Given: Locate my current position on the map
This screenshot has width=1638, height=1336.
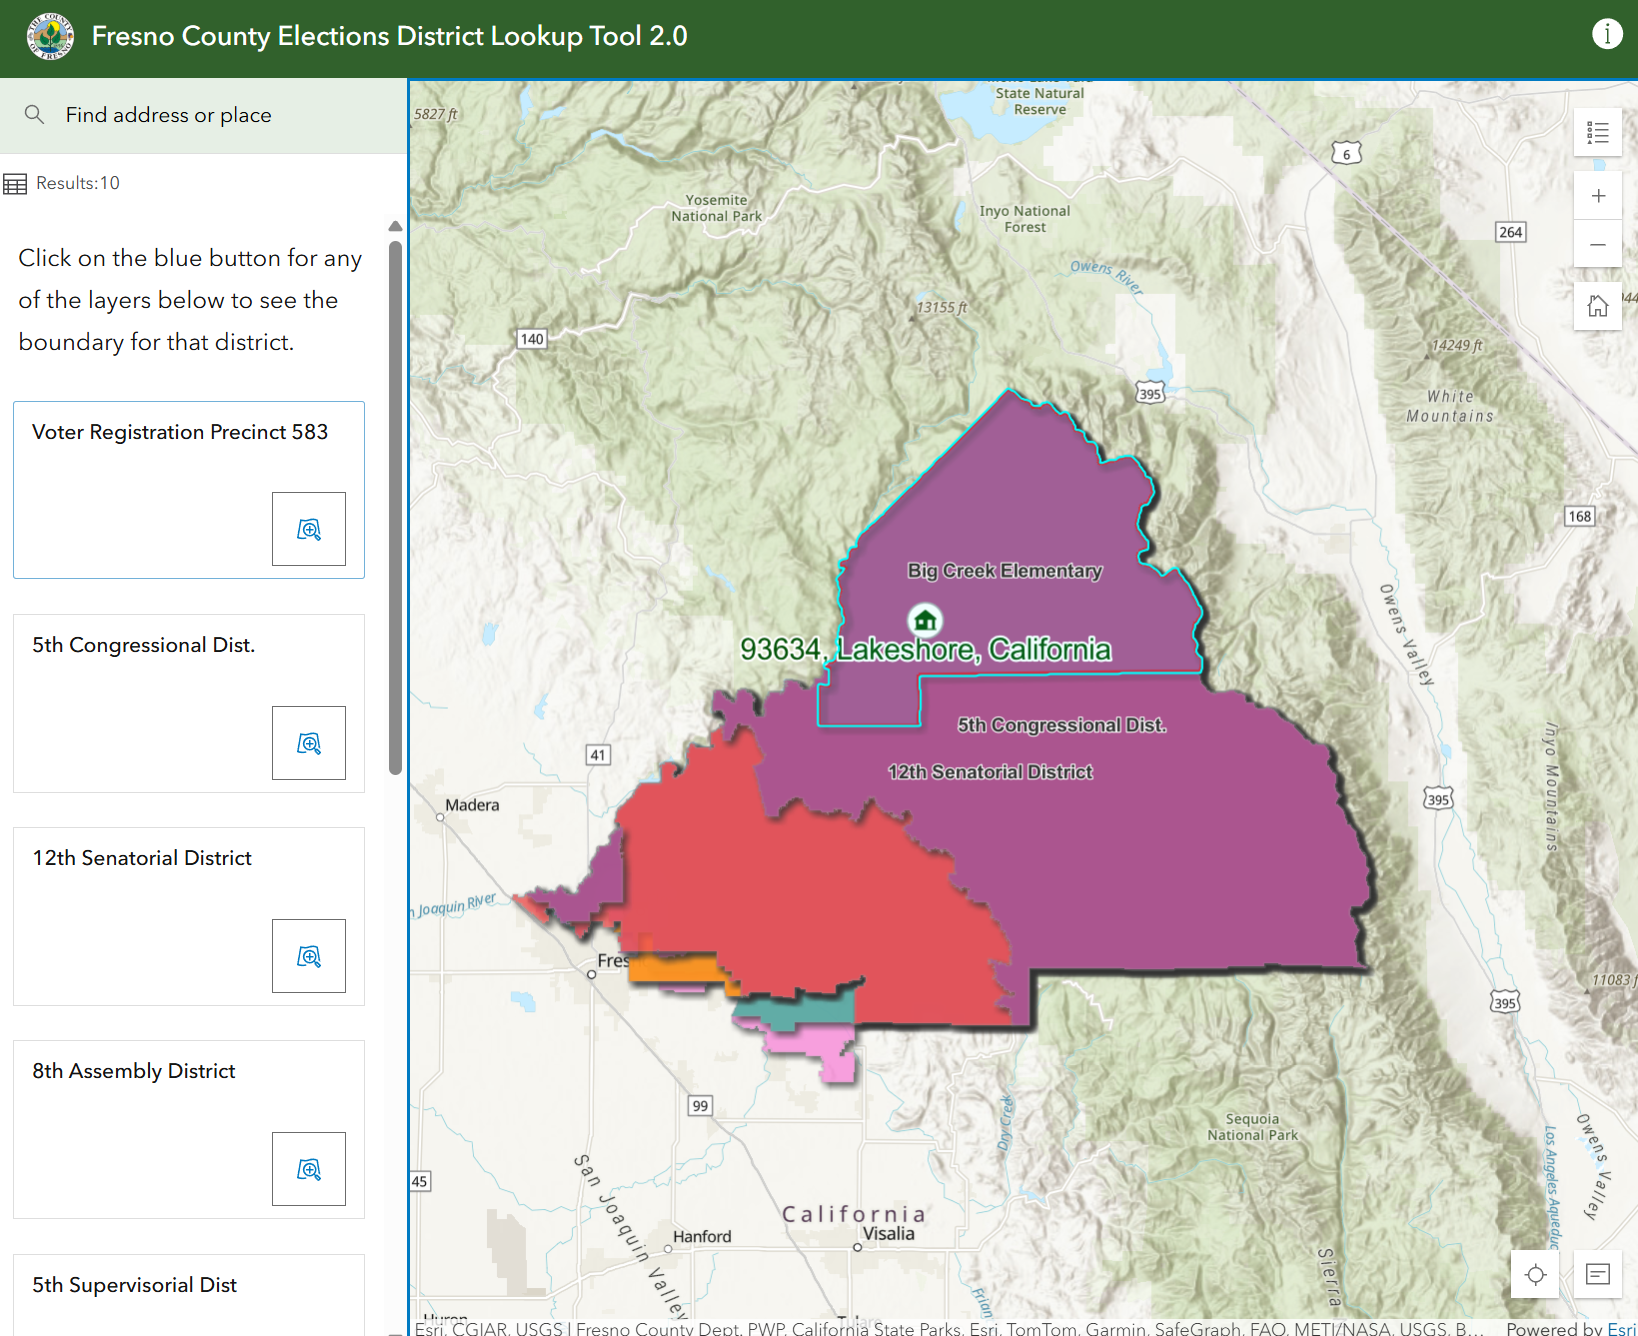Looking at the screenshot, I should click(1535, 1274).
